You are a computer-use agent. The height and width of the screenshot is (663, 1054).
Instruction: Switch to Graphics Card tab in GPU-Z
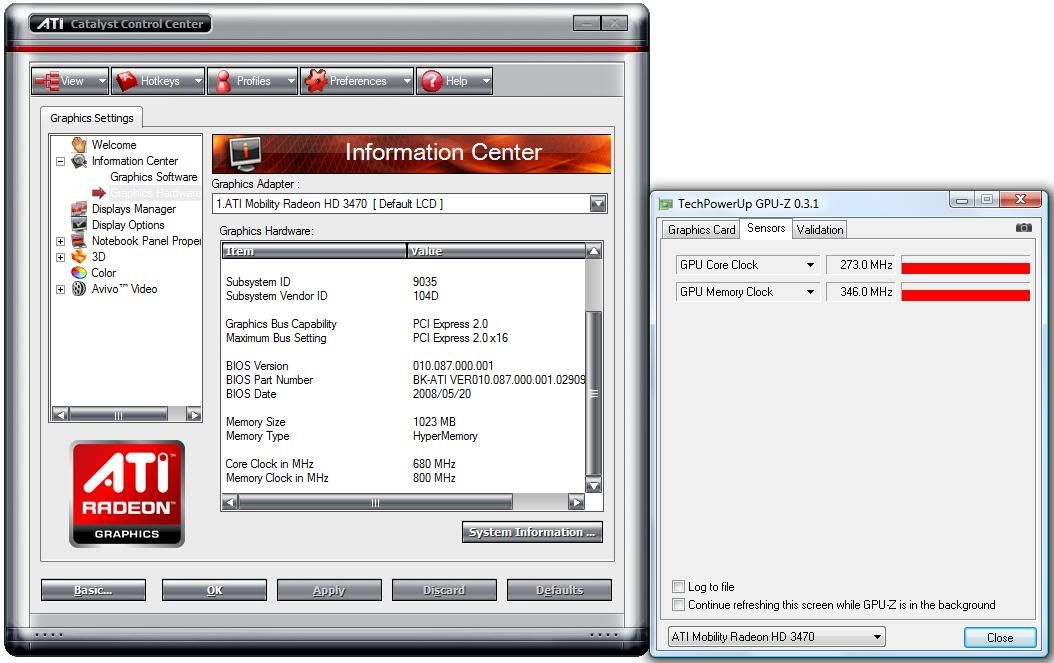[701, 229]
